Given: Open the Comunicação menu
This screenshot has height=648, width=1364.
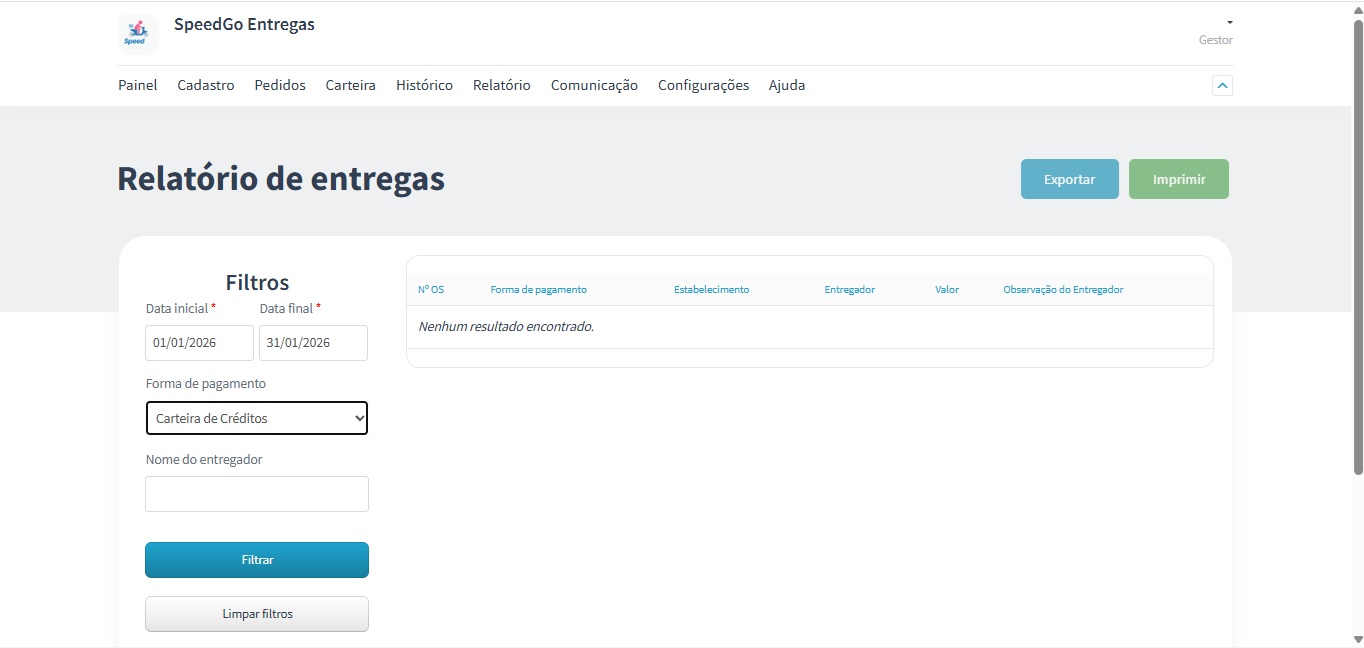Looking at the screenshot, I should click(594, 86).
